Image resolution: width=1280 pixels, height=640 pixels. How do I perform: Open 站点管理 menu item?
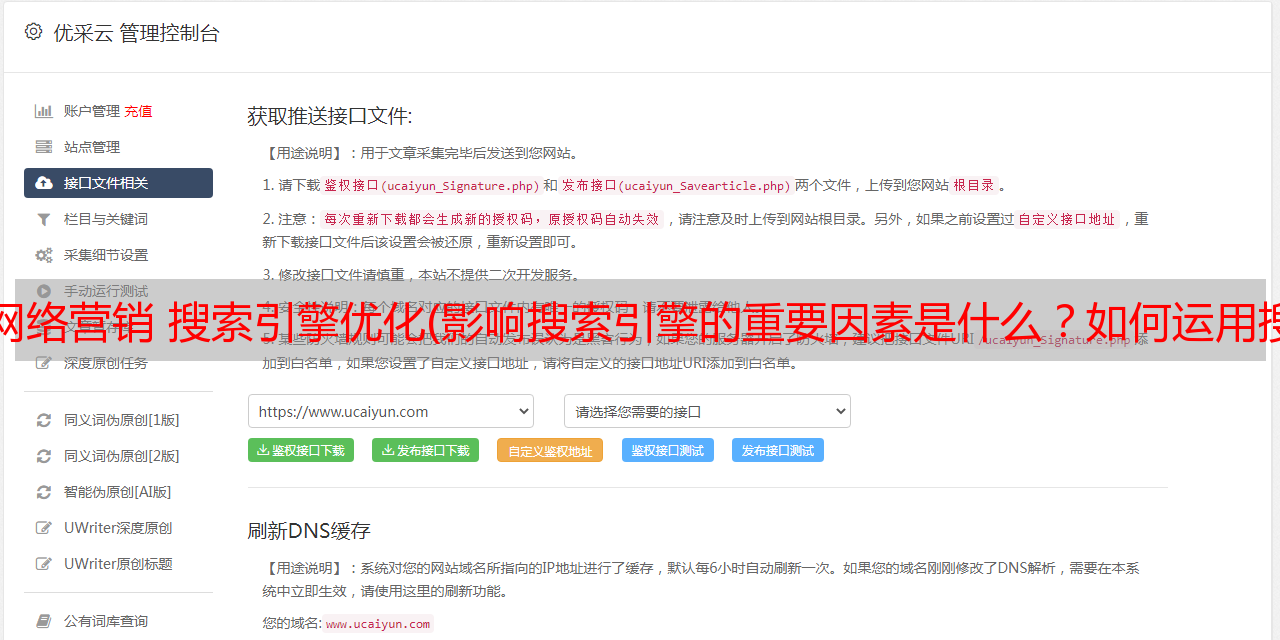point(118,147)
